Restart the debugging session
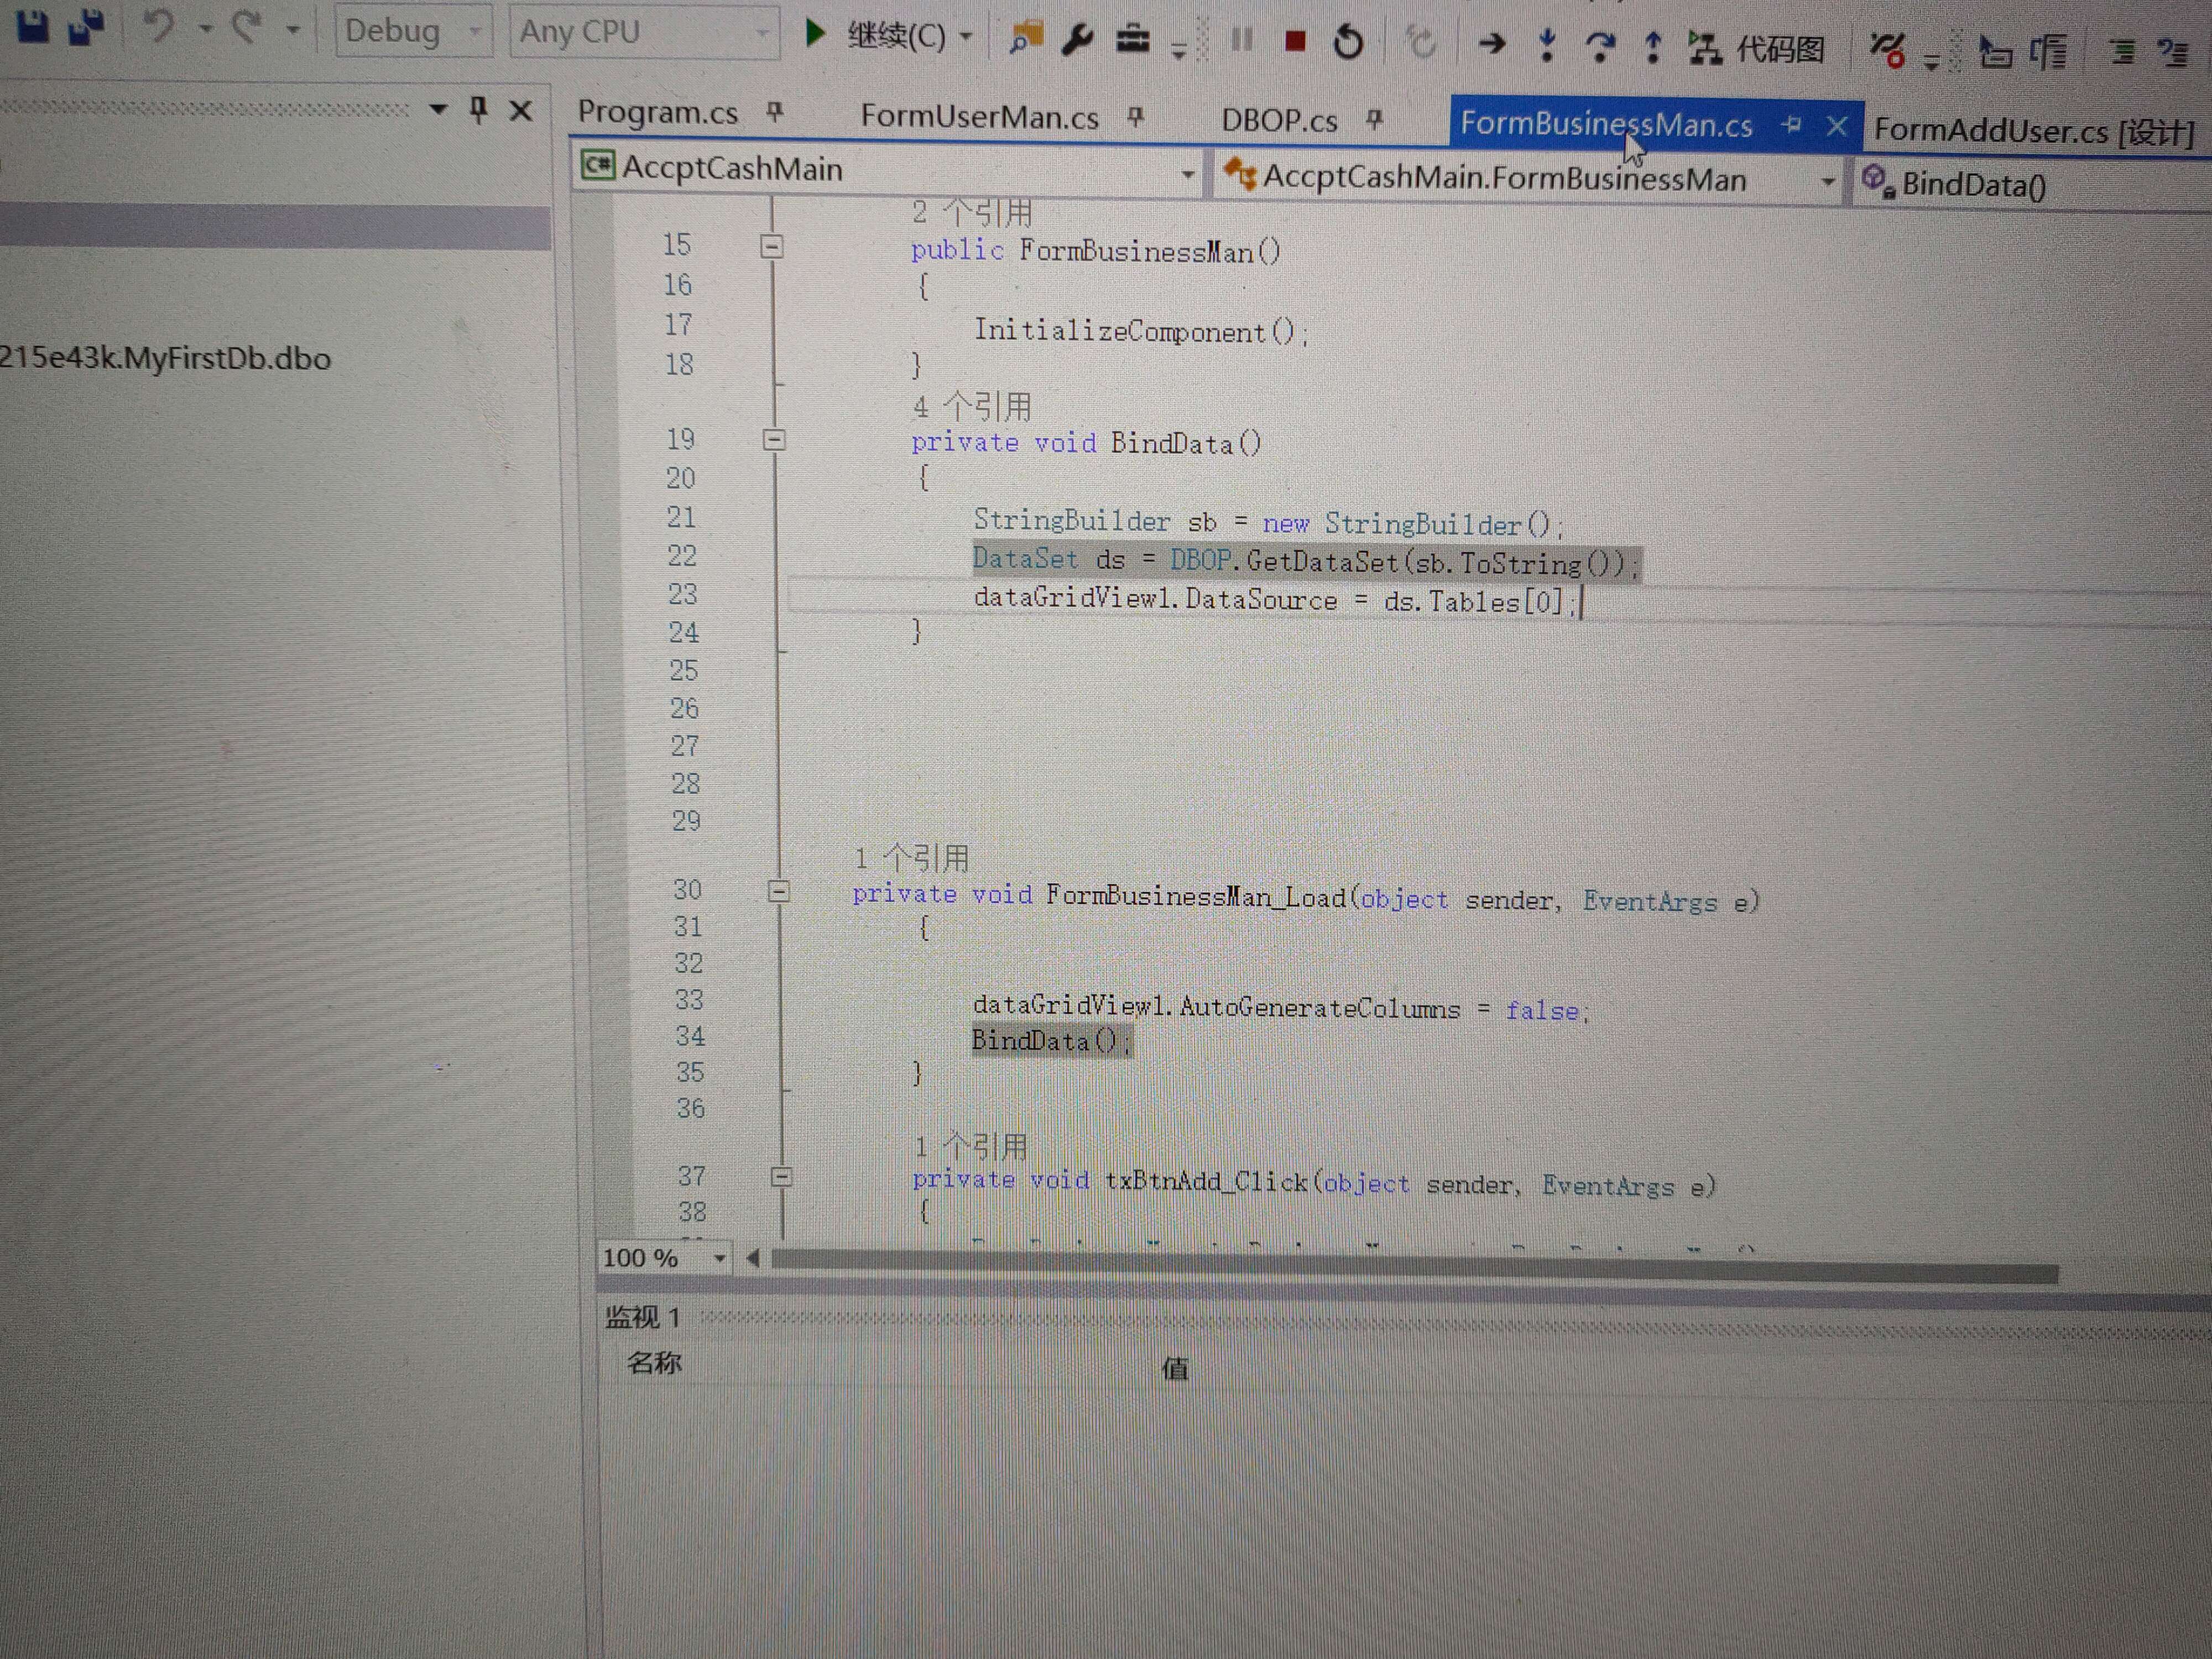The image size is (2212, 1659). 1348,42
